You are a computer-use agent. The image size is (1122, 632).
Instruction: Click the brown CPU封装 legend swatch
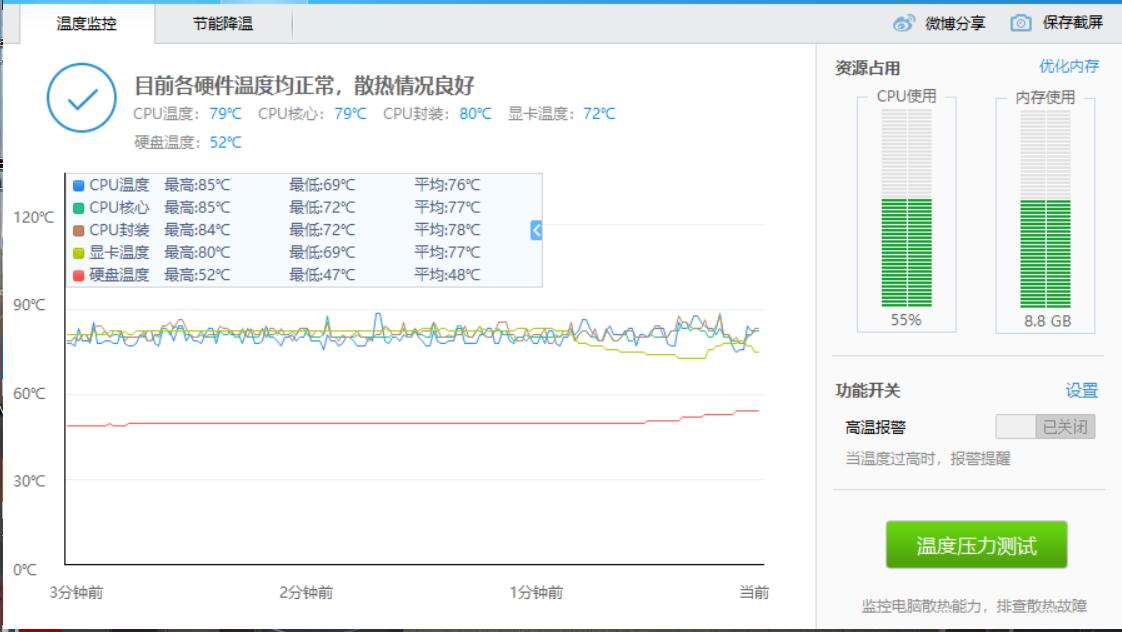79,230
